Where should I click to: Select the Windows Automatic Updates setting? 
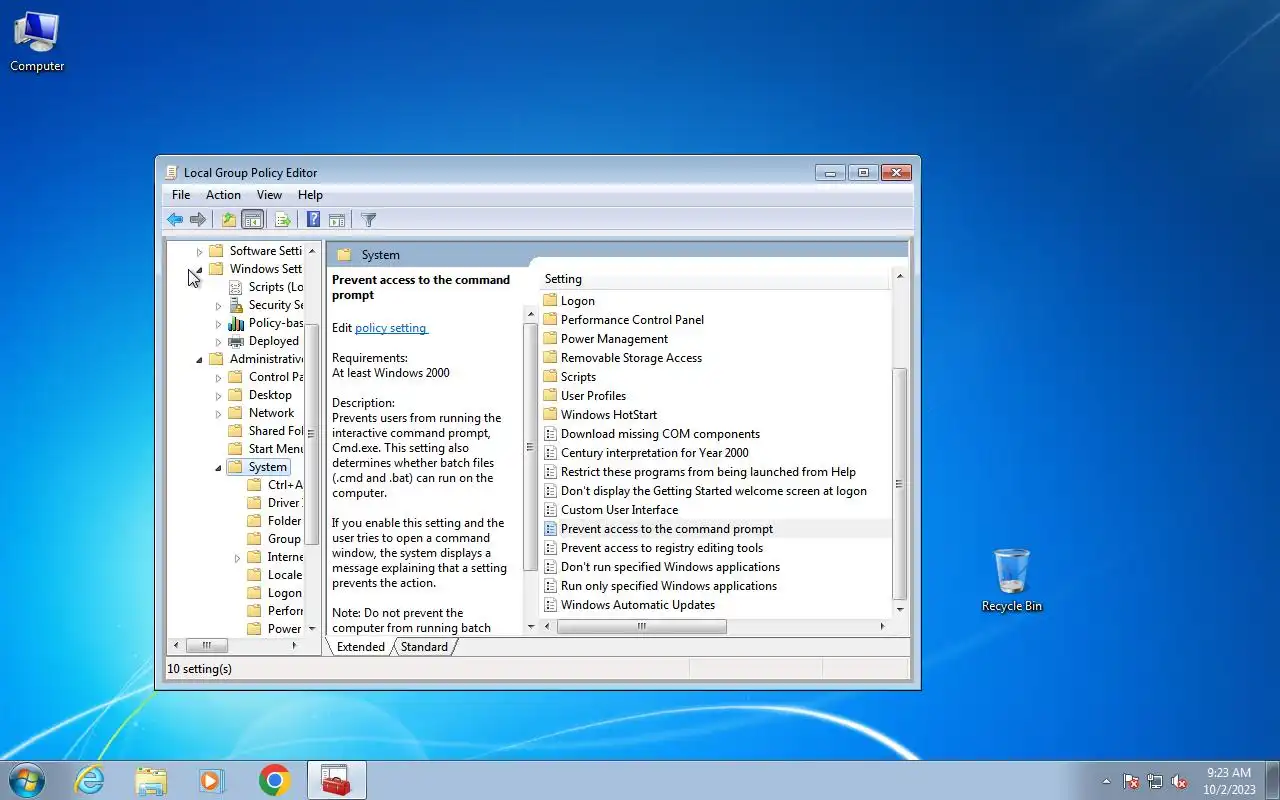point(637,605)
